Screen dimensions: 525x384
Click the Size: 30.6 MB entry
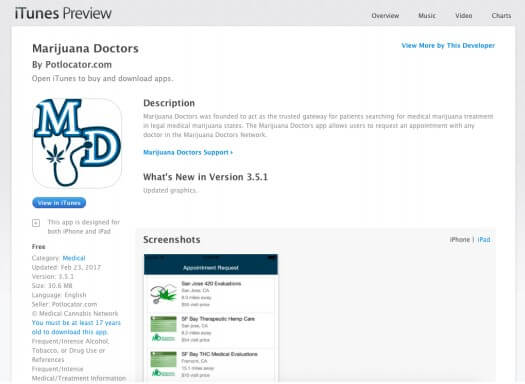[52, 286]
